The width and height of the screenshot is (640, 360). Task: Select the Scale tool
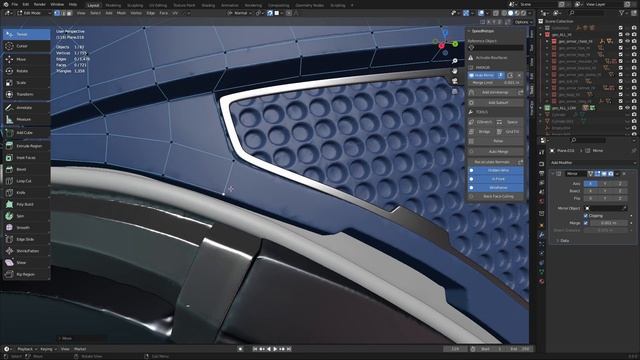27,82
